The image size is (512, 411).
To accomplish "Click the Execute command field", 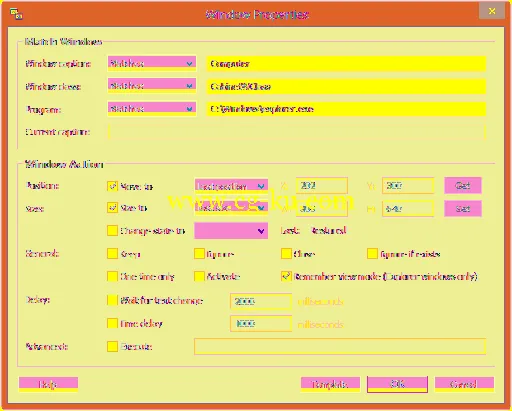I will [x=340, y=346].
